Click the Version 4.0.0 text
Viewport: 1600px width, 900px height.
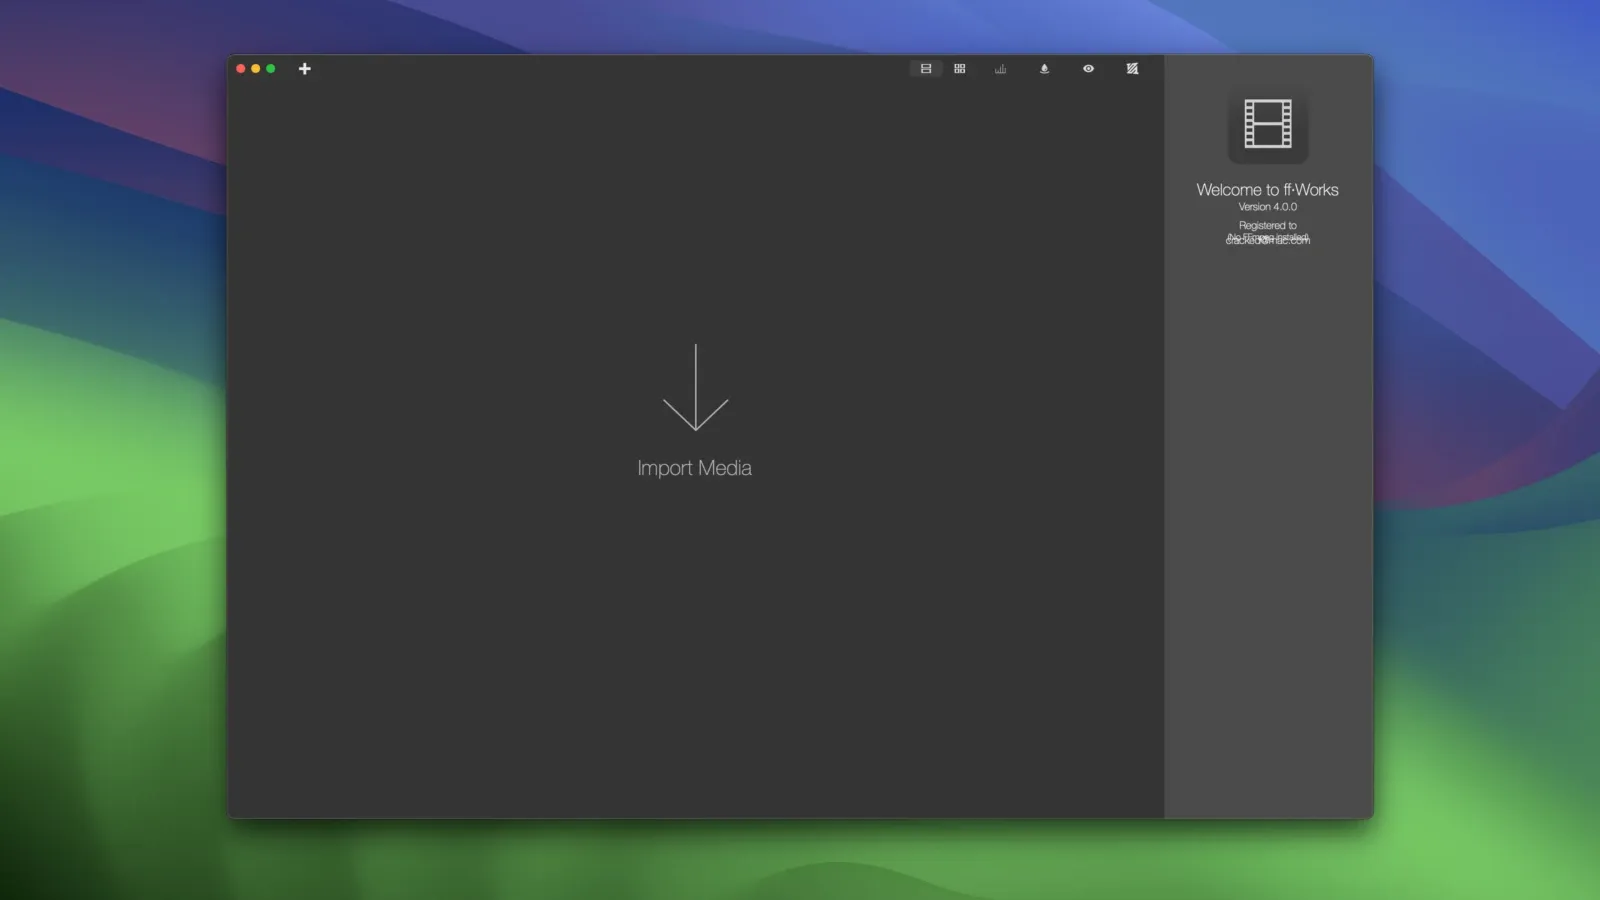[x=1267, y=207]
